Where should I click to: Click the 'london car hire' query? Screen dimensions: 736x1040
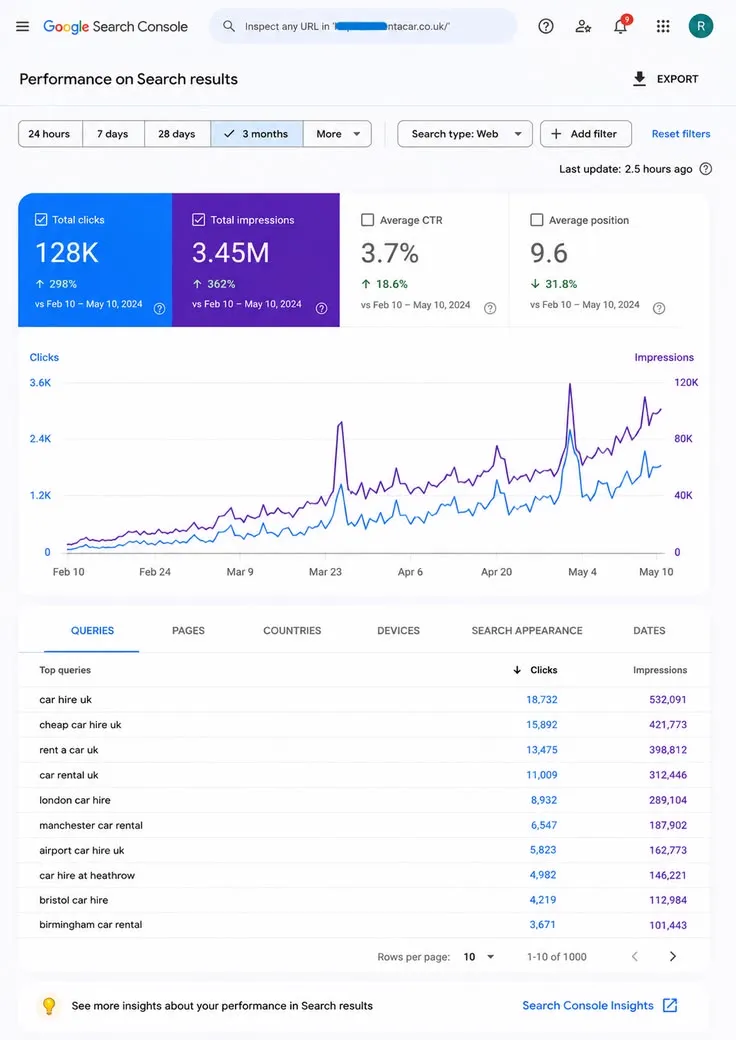(x=75, y=800)
